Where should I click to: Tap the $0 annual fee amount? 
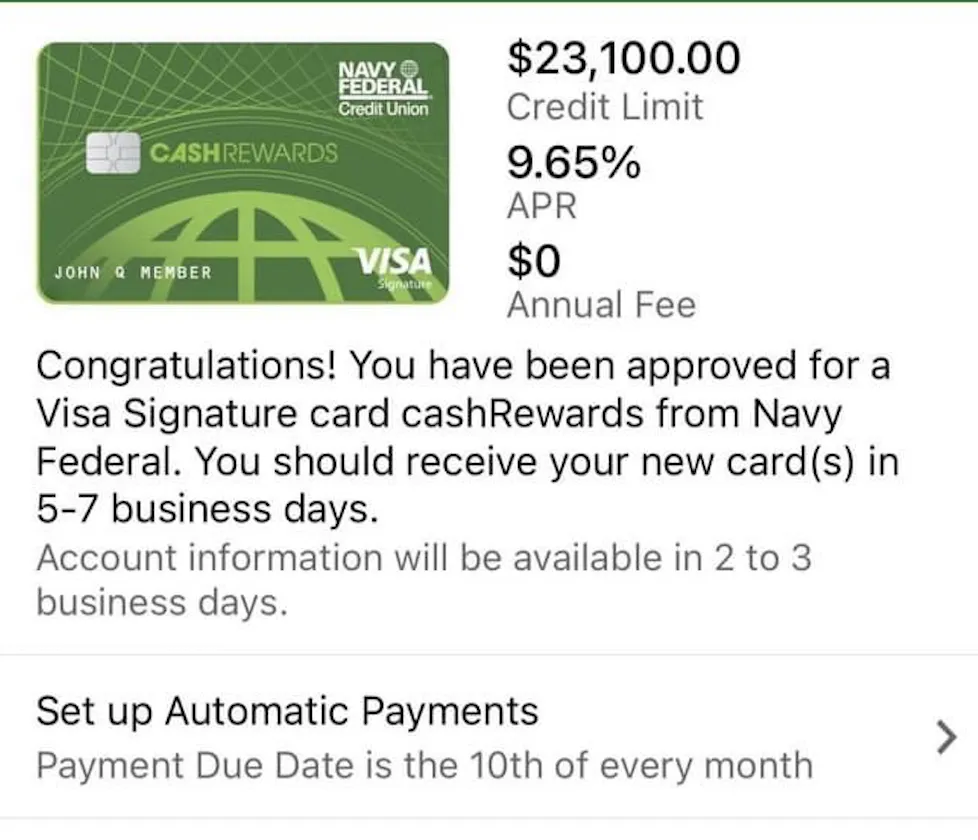pos(534,261)
